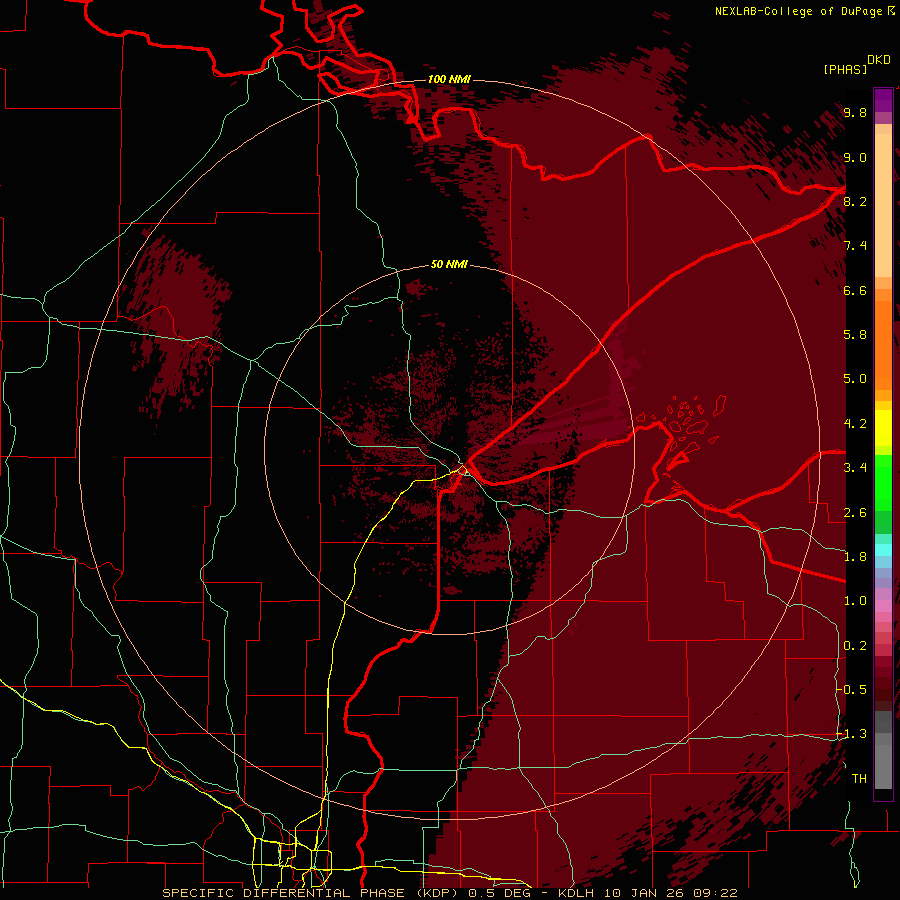
Task: Click the purple swatch atop the color bar
Action: [883, 101]
